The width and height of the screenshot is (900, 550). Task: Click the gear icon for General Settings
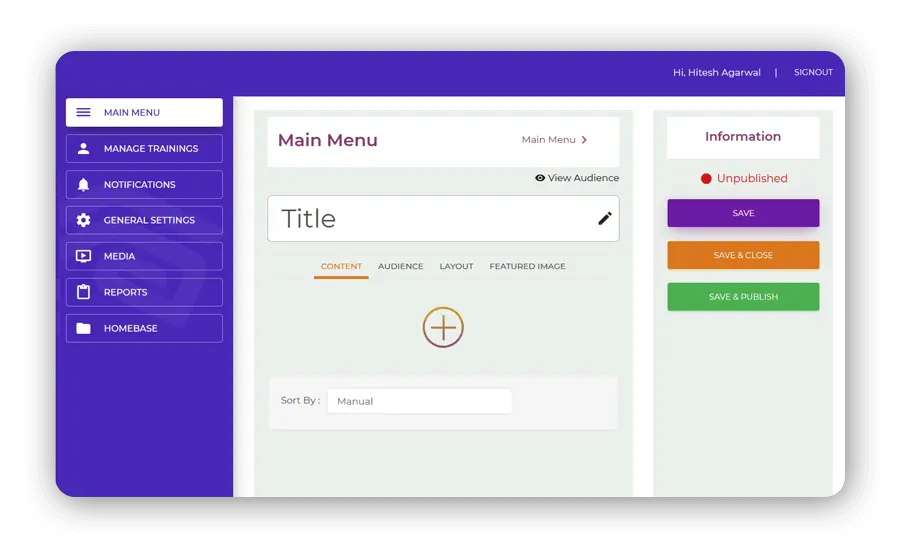coord(84,220)
